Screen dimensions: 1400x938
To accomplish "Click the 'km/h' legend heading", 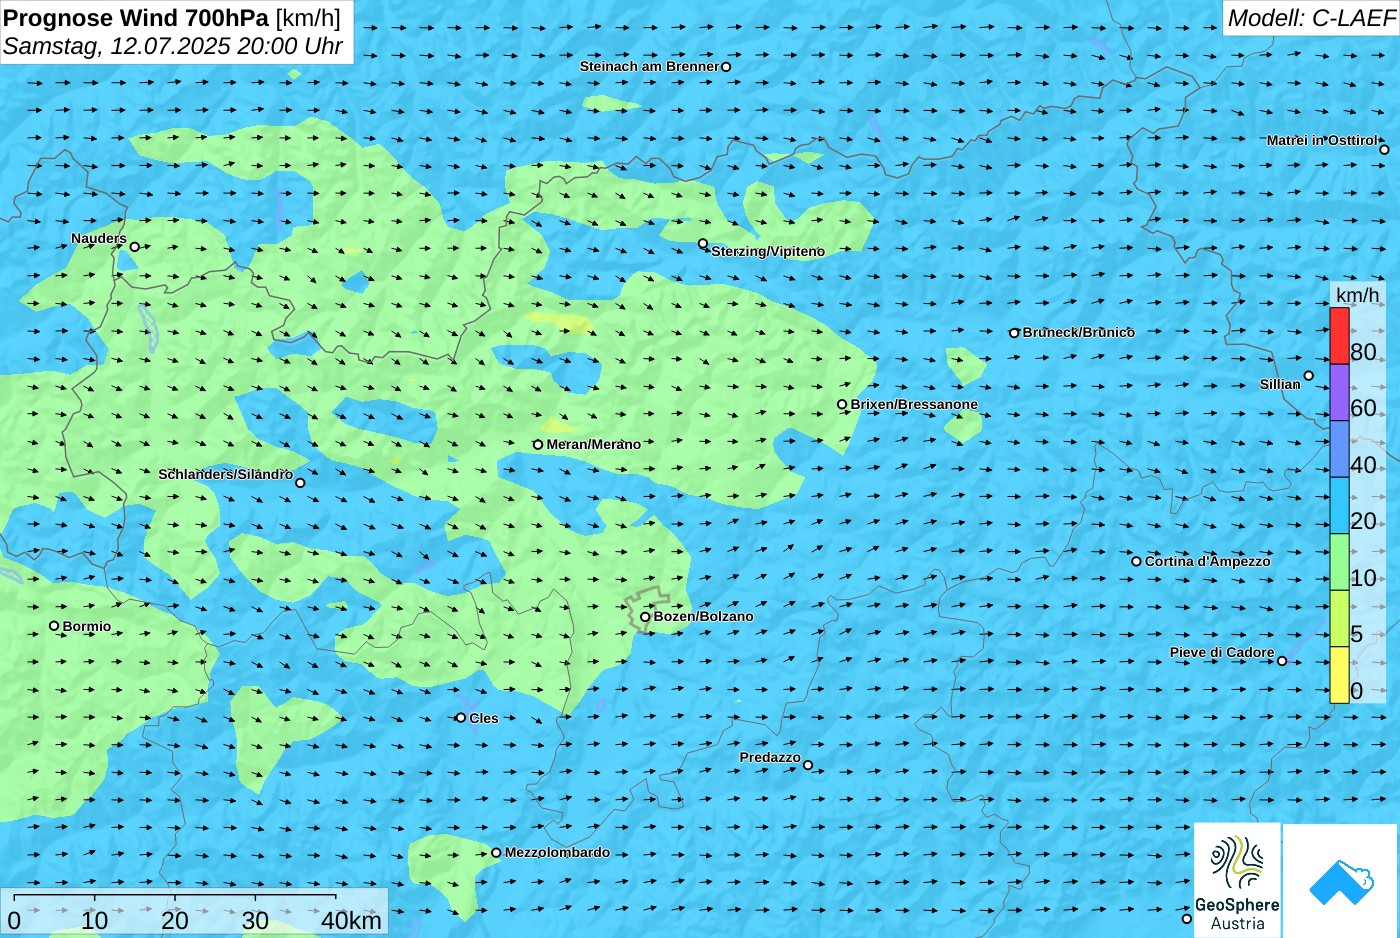I will [x=1357, y=295].
